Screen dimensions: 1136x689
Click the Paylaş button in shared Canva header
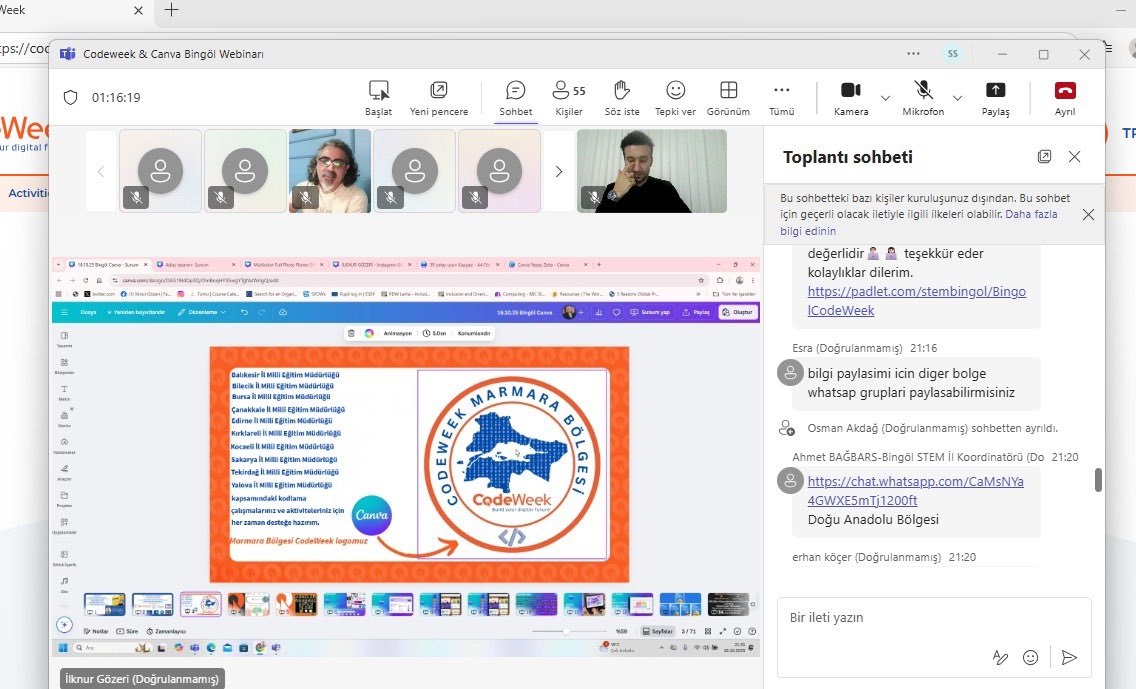pos(698,312)
